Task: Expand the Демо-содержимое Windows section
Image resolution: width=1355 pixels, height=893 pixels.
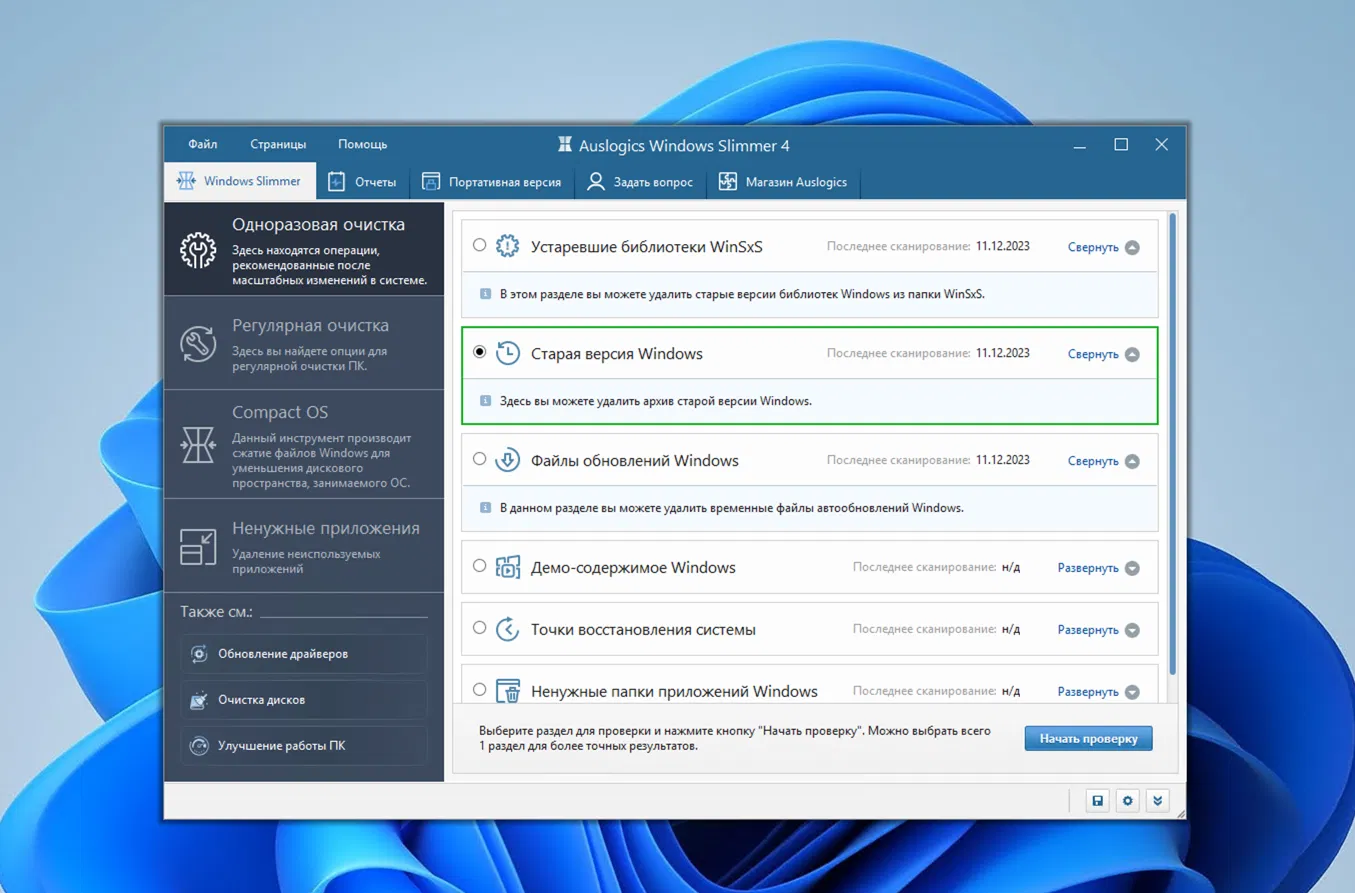Action: 1099,568
